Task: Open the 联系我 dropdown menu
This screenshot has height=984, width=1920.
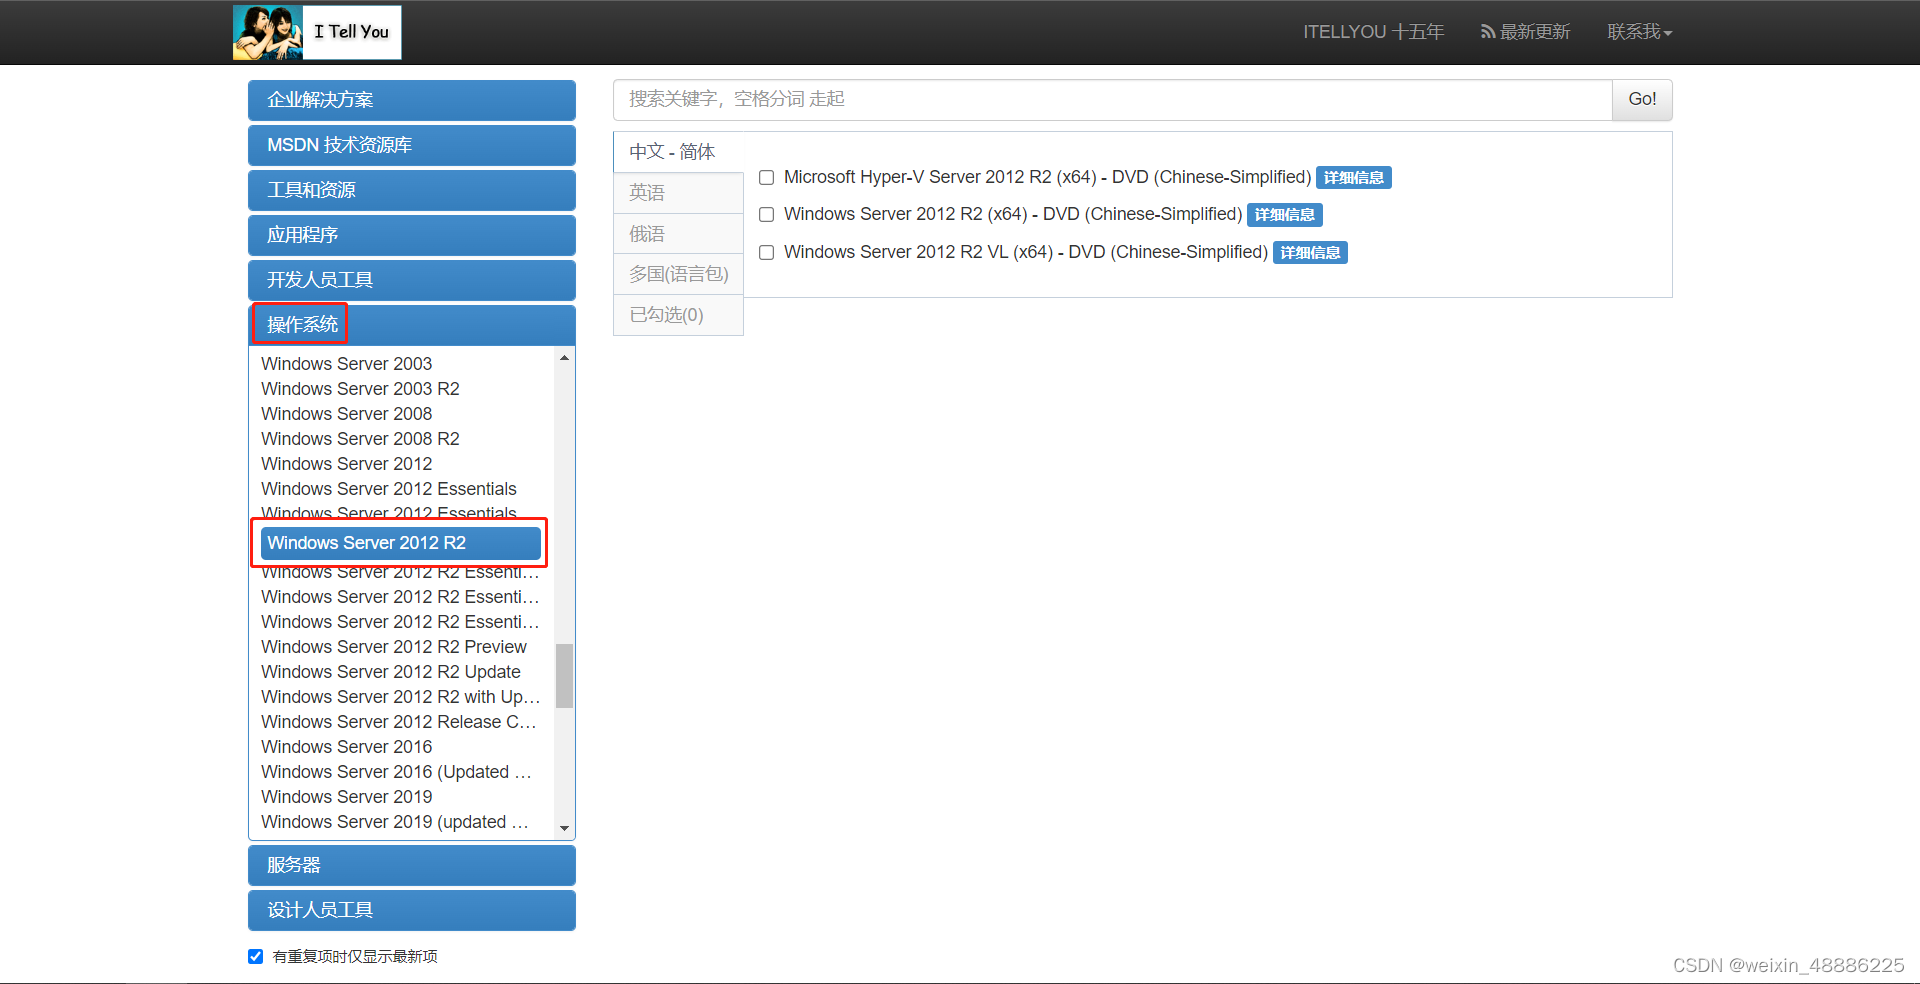Action: coord(1638,31)
